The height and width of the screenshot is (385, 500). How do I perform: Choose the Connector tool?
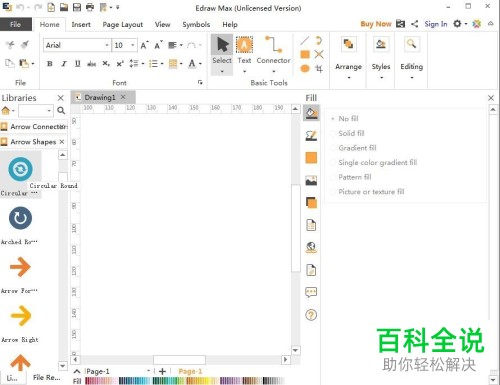pyautogui.click(x=273, y=54)
